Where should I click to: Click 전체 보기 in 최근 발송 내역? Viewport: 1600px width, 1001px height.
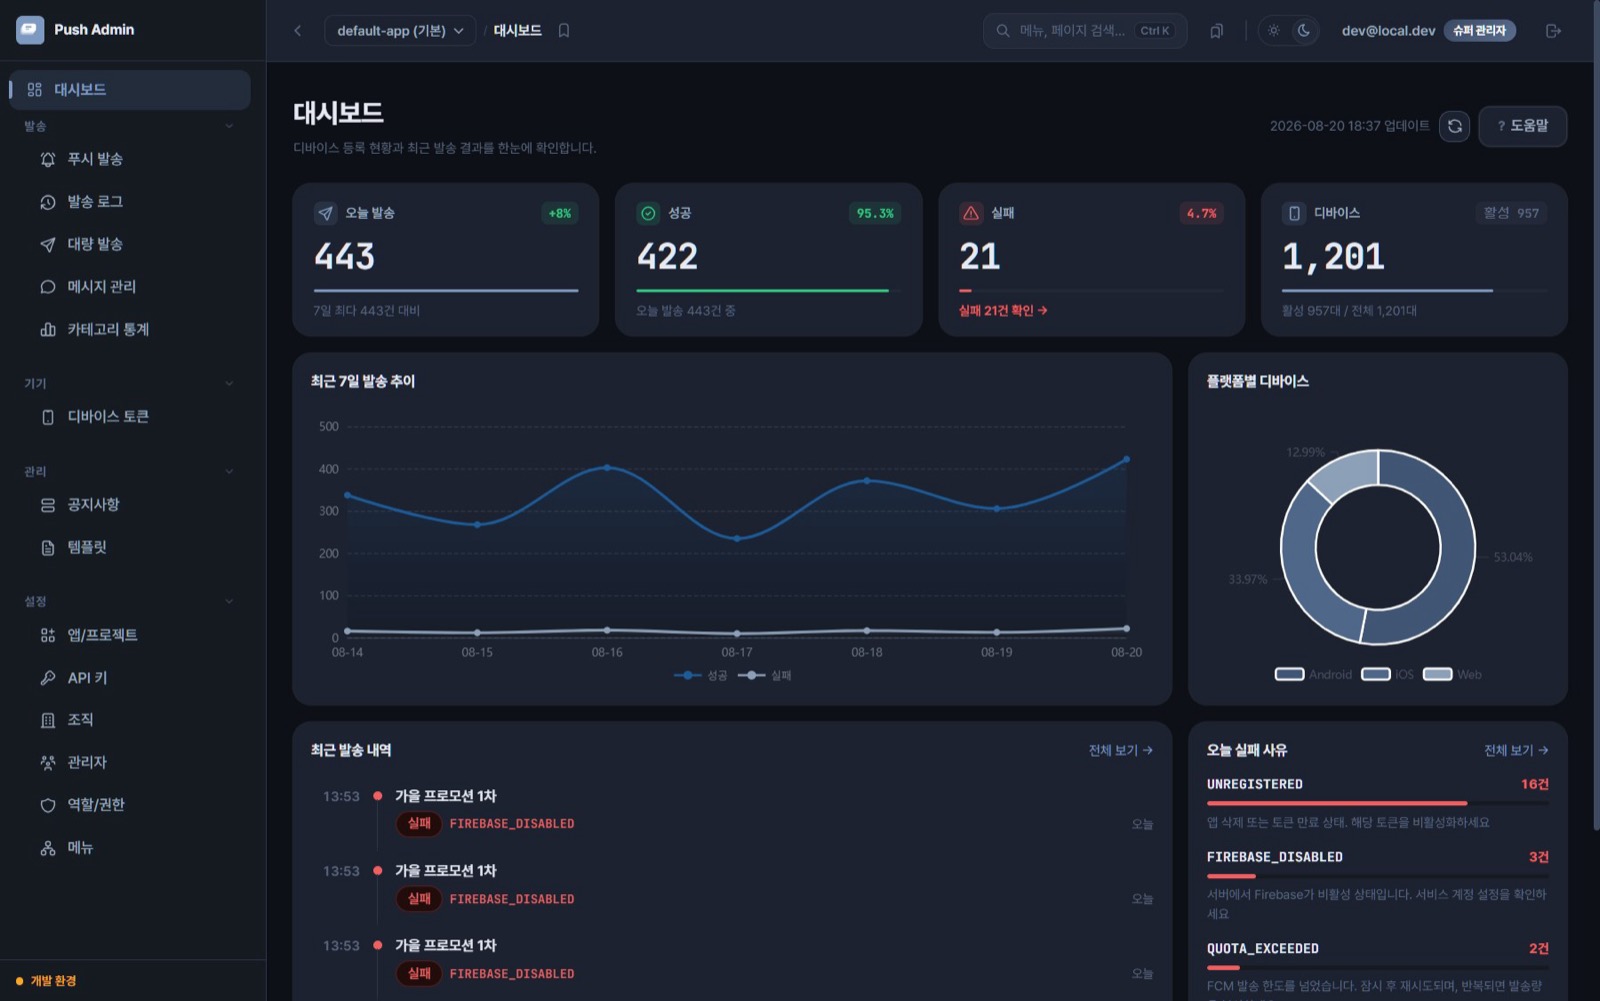pyautogui.click(x=1120, y=751)
